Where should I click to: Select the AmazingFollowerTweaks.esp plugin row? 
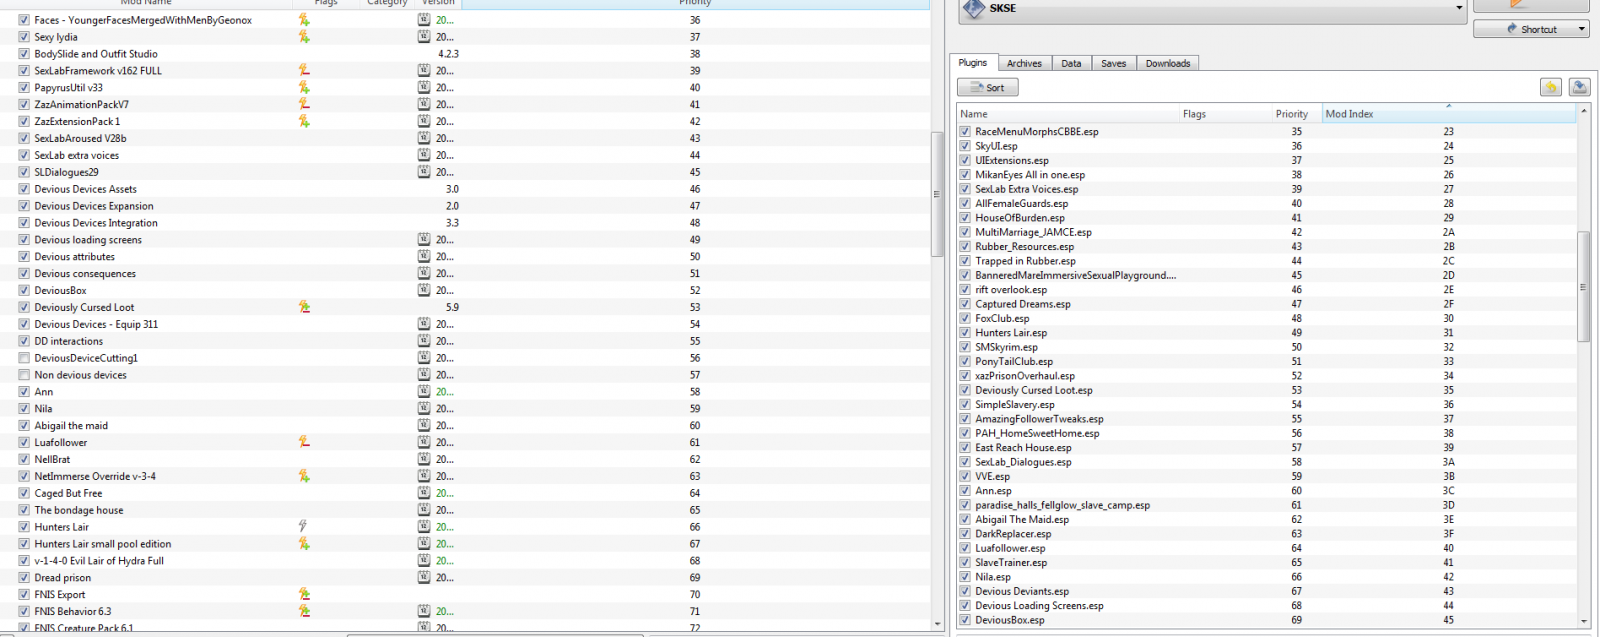pos(1039,419)
